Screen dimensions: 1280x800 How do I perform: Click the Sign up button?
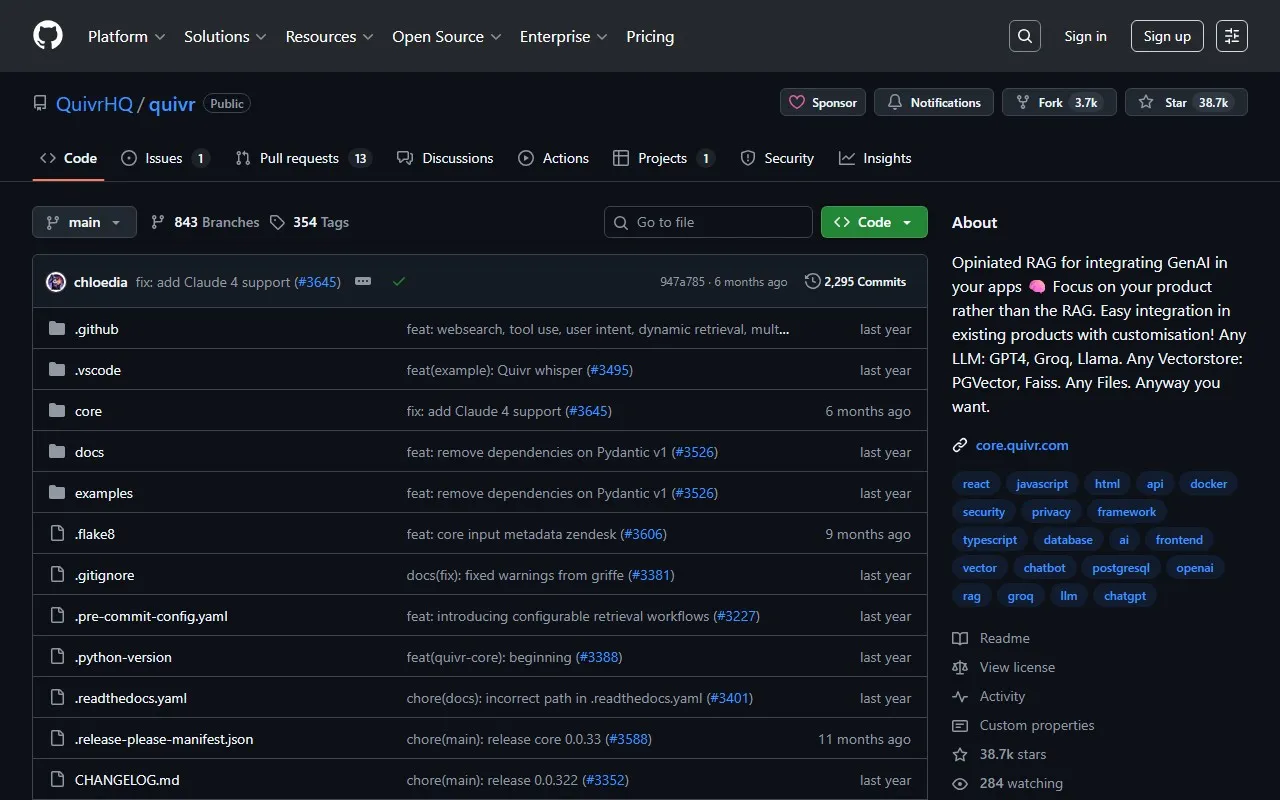(1167, 36)
